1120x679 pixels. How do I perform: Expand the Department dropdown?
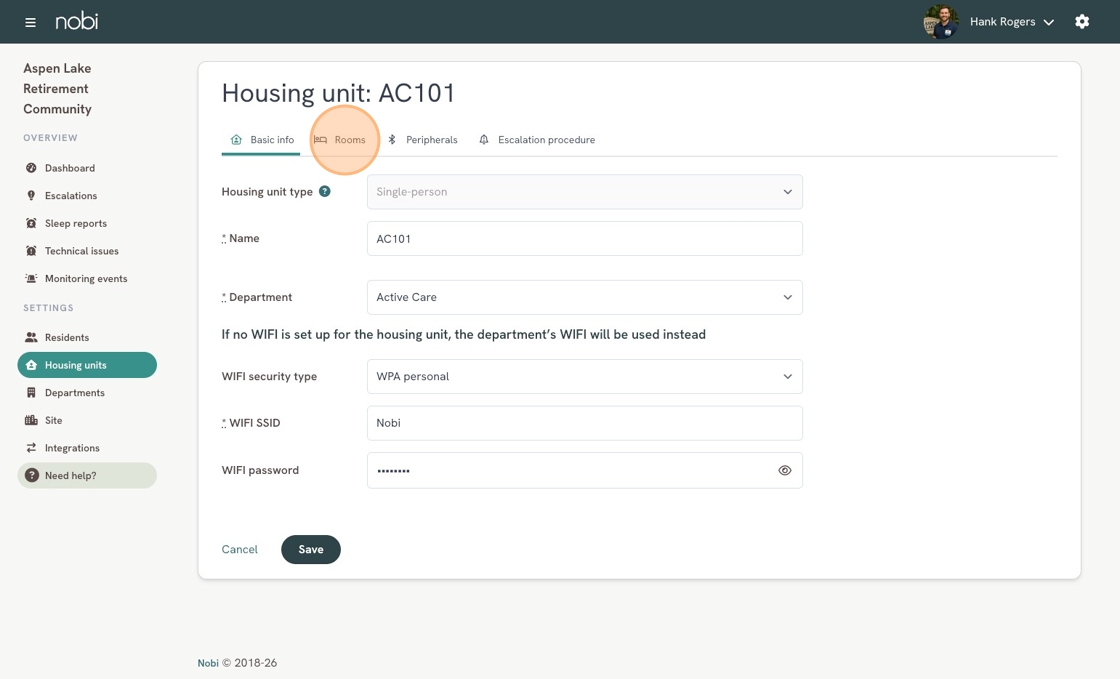[x=584, y=297]
